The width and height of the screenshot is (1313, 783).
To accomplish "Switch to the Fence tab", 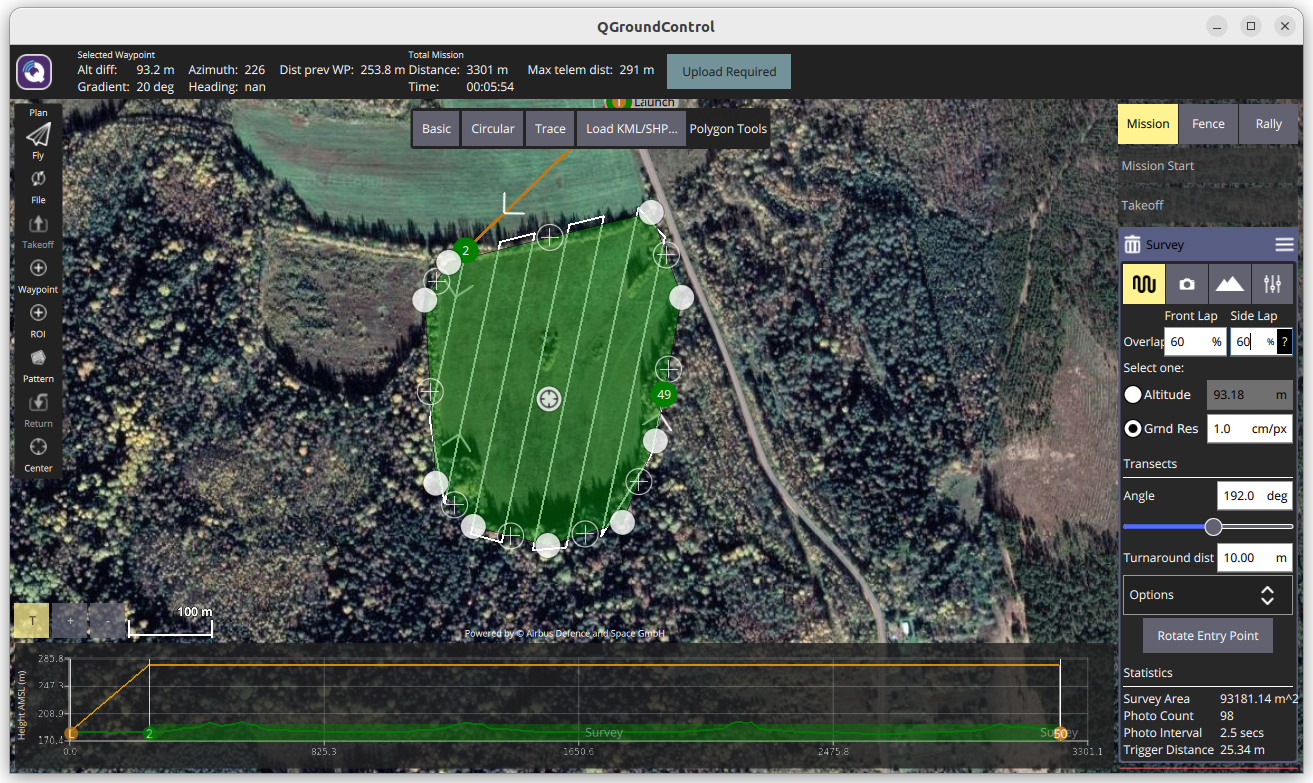I will (1208, 124).
